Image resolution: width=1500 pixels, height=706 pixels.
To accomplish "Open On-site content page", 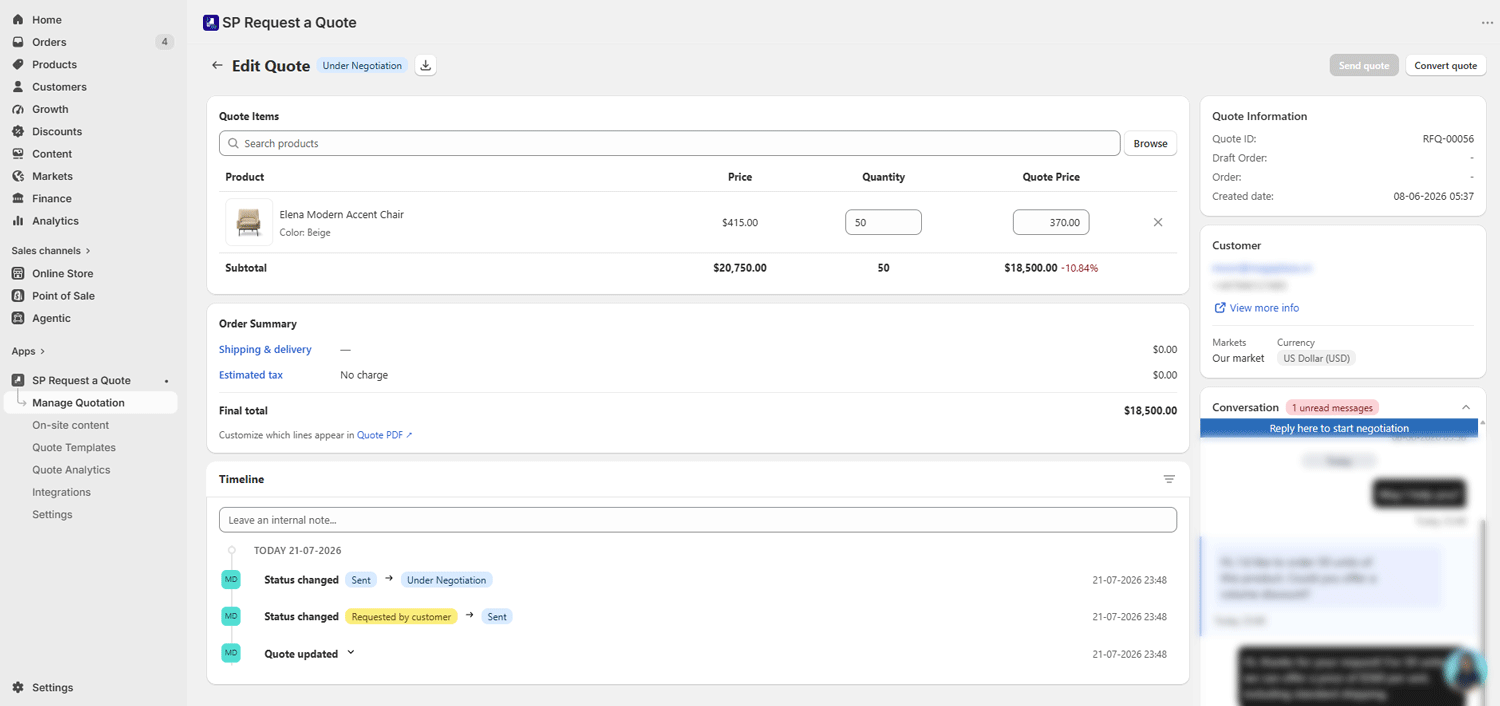I will (70, 425).
